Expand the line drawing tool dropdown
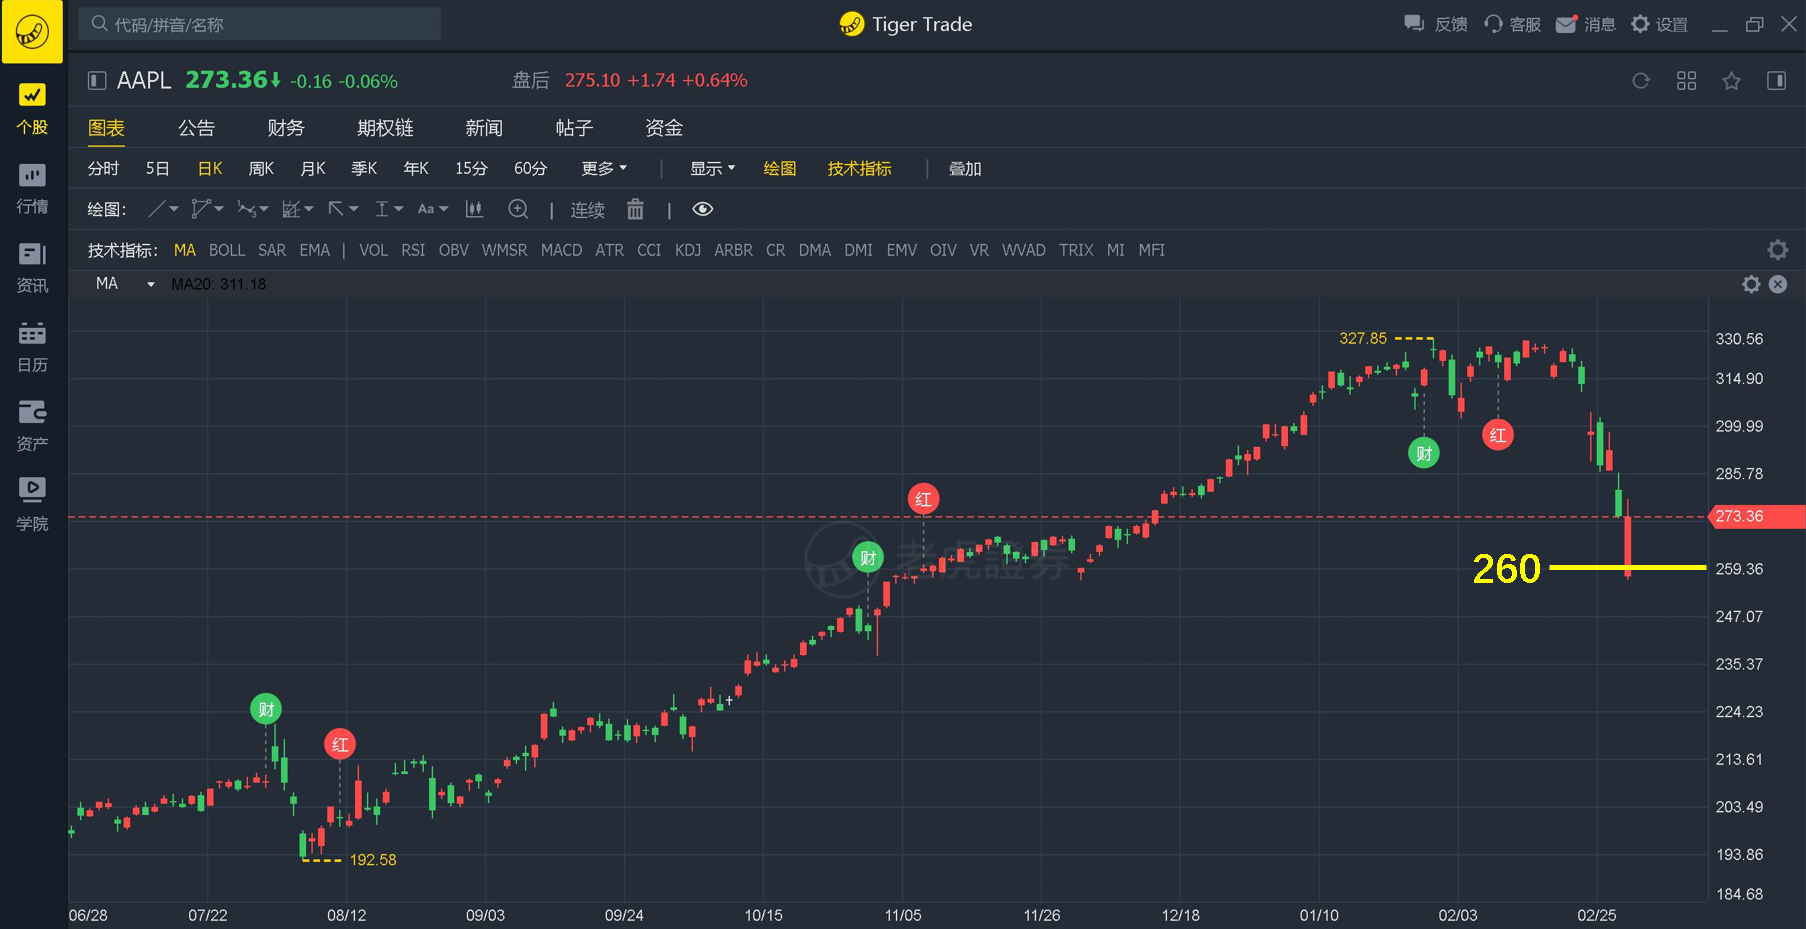1806x929 pixels. point(174,209)
